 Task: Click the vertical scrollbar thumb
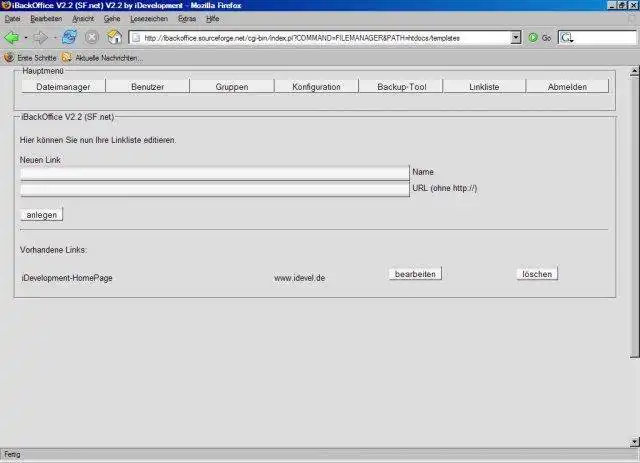[x=634, y=216]
